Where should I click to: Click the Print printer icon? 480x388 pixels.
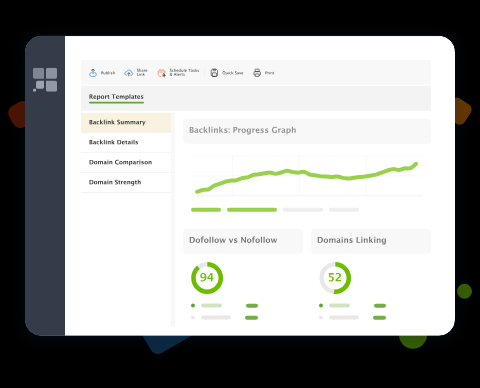[257, 73]
